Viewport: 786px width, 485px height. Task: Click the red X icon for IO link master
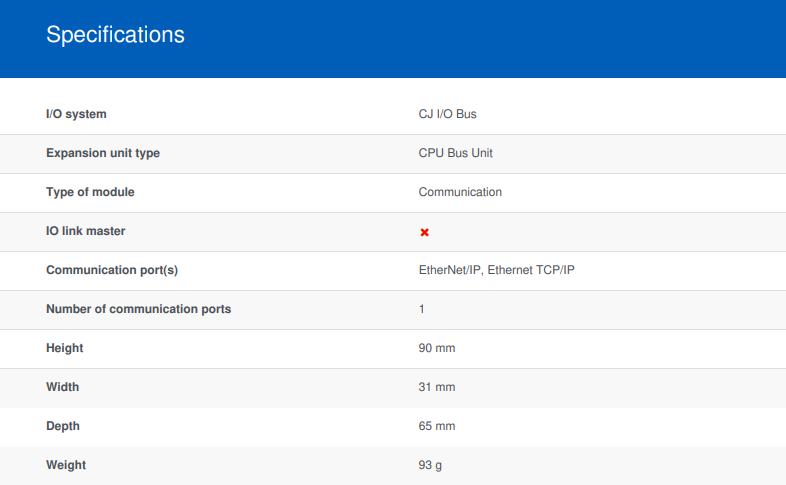(x=424, y=232)
